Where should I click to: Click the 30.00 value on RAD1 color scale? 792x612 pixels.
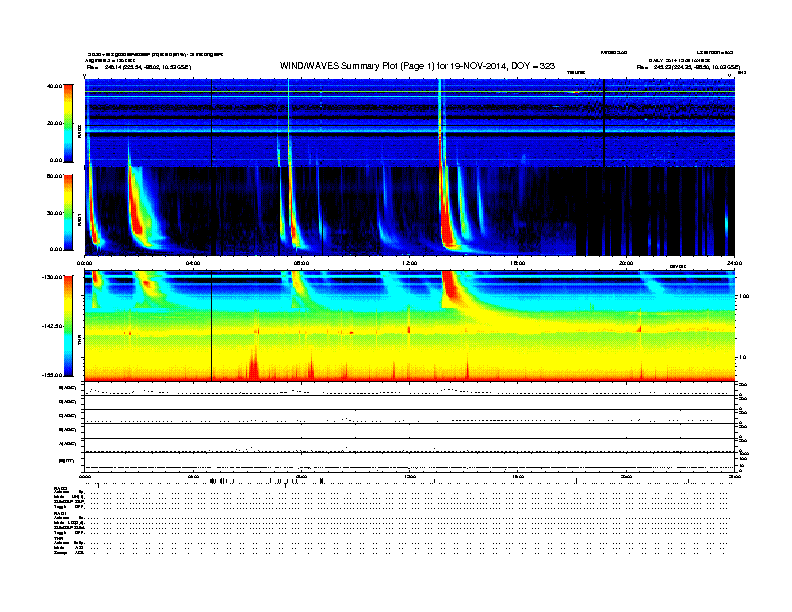[x=55, y=213]
